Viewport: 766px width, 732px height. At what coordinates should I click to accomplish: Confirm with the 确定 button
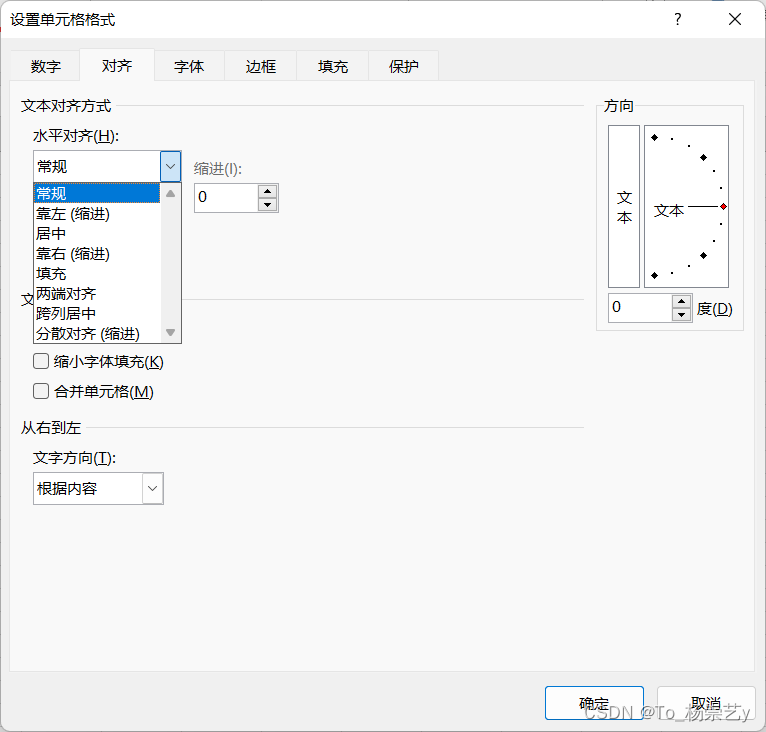594,703
